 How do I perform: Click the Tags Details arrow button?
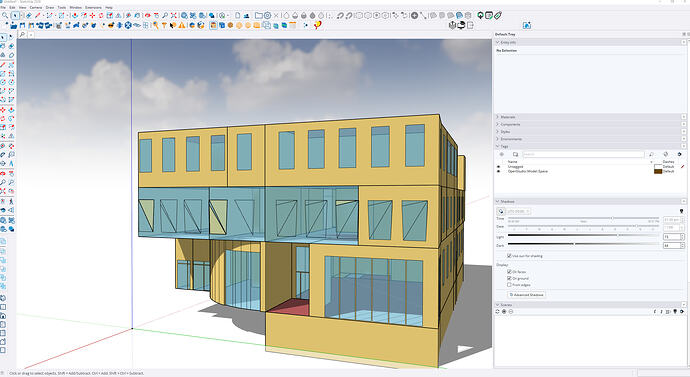[x=679, y=154]
